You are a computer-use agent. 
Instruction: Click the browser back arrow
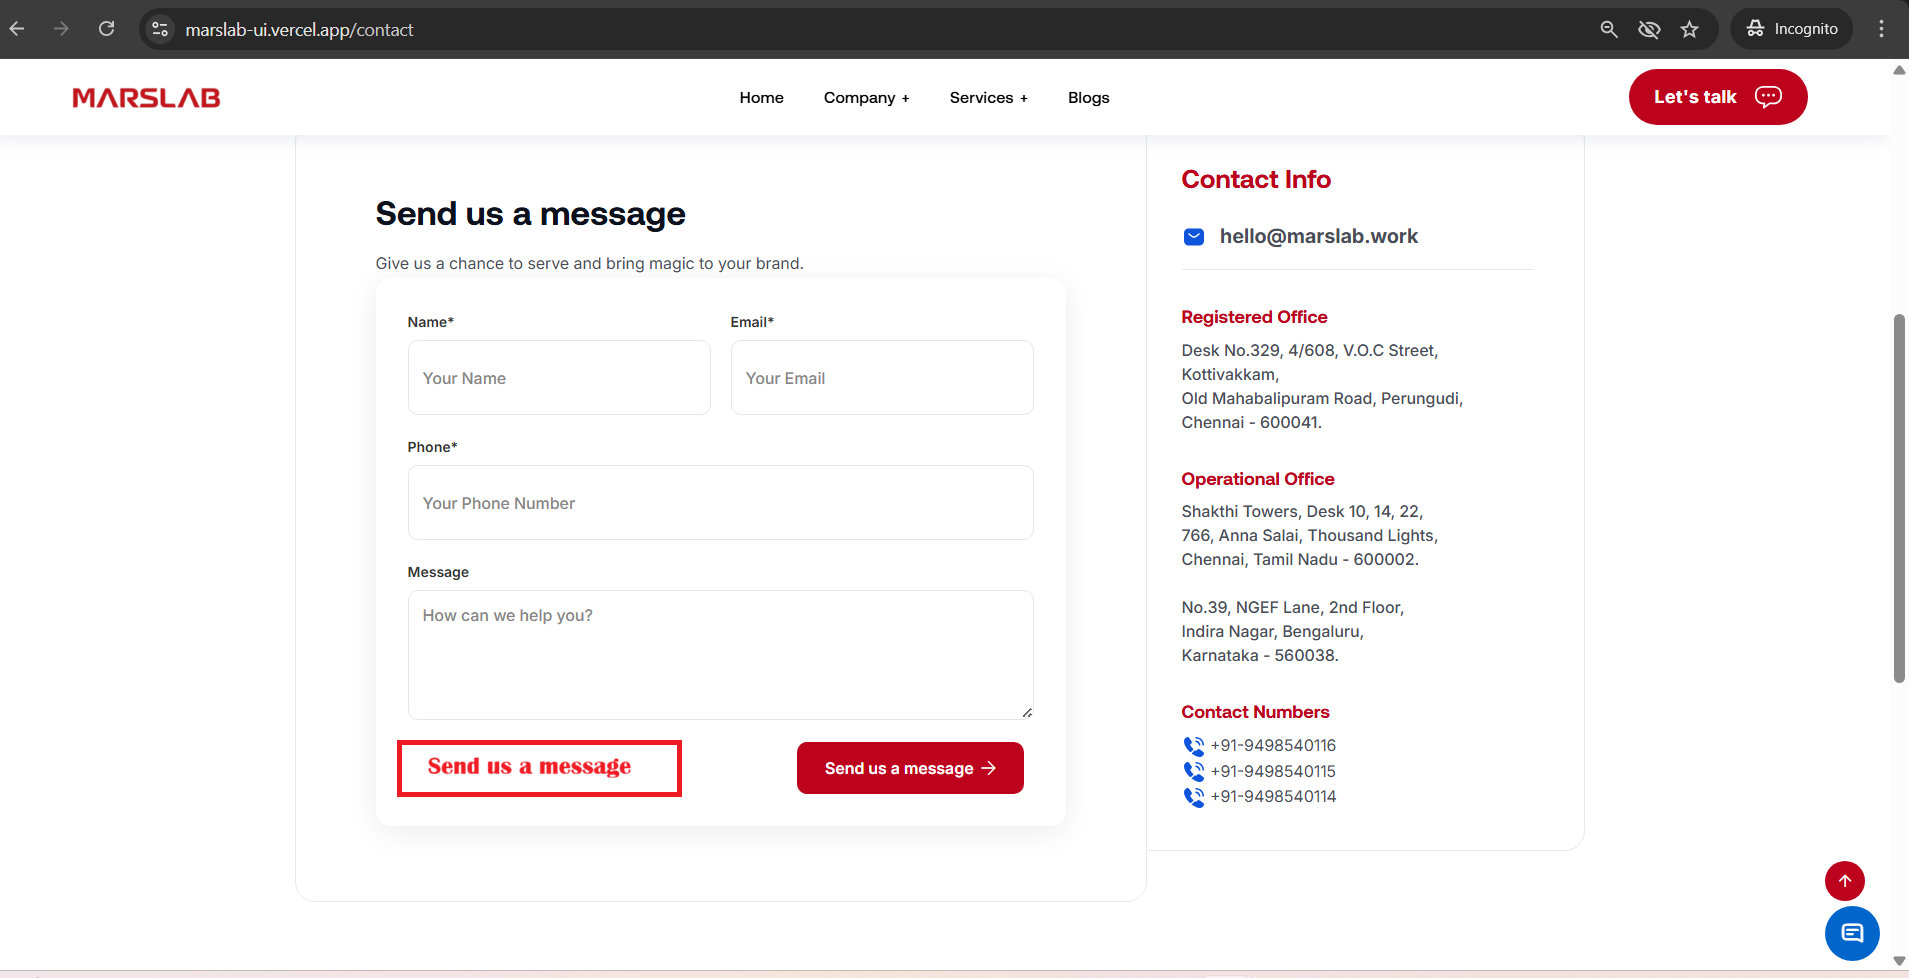[x=17, y=29]
